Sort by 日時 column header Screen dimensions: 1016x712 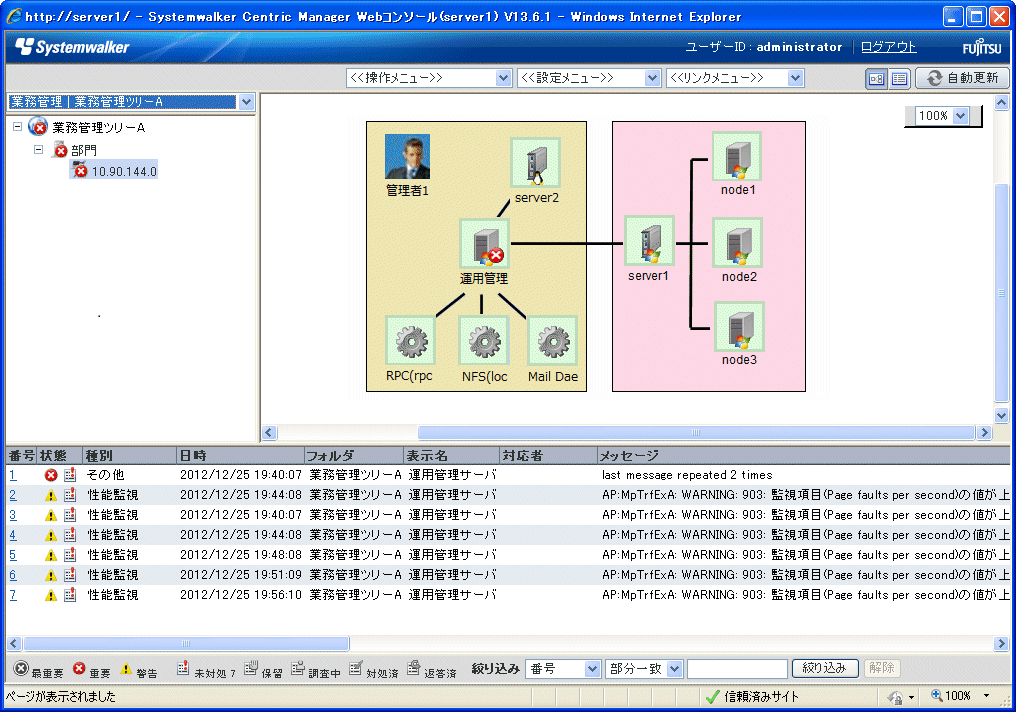pos(240,455)
